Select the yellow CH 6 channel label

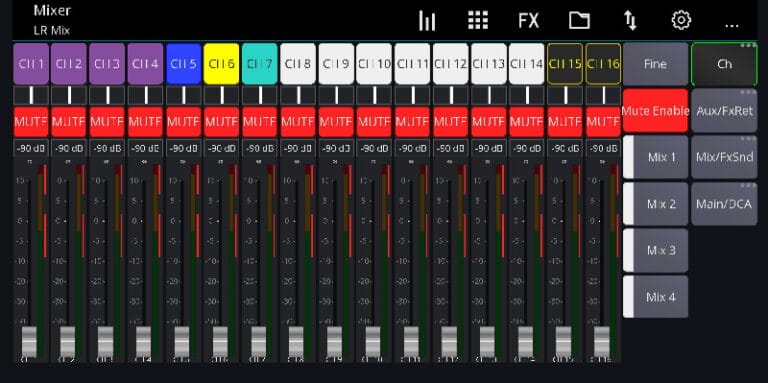pyautogui.click(x=221, y=64)
